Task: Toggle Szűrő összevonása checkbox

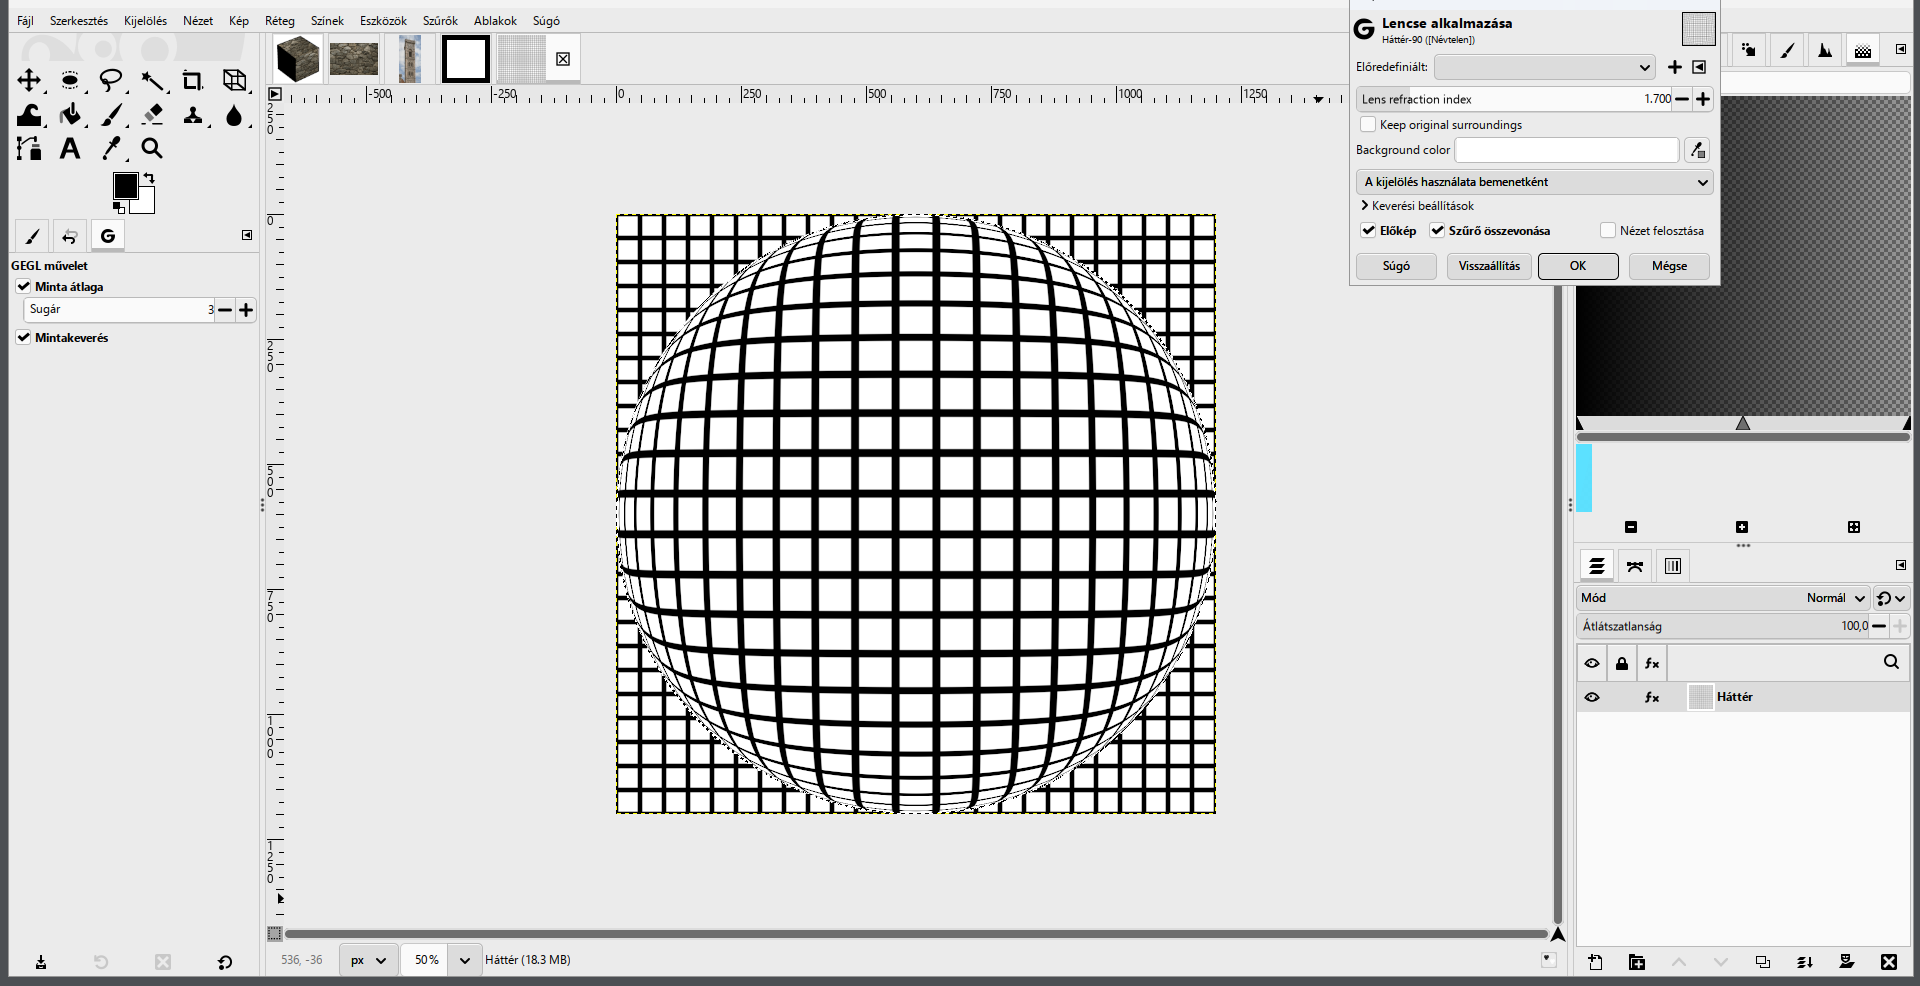Action: coord(1437,230)
